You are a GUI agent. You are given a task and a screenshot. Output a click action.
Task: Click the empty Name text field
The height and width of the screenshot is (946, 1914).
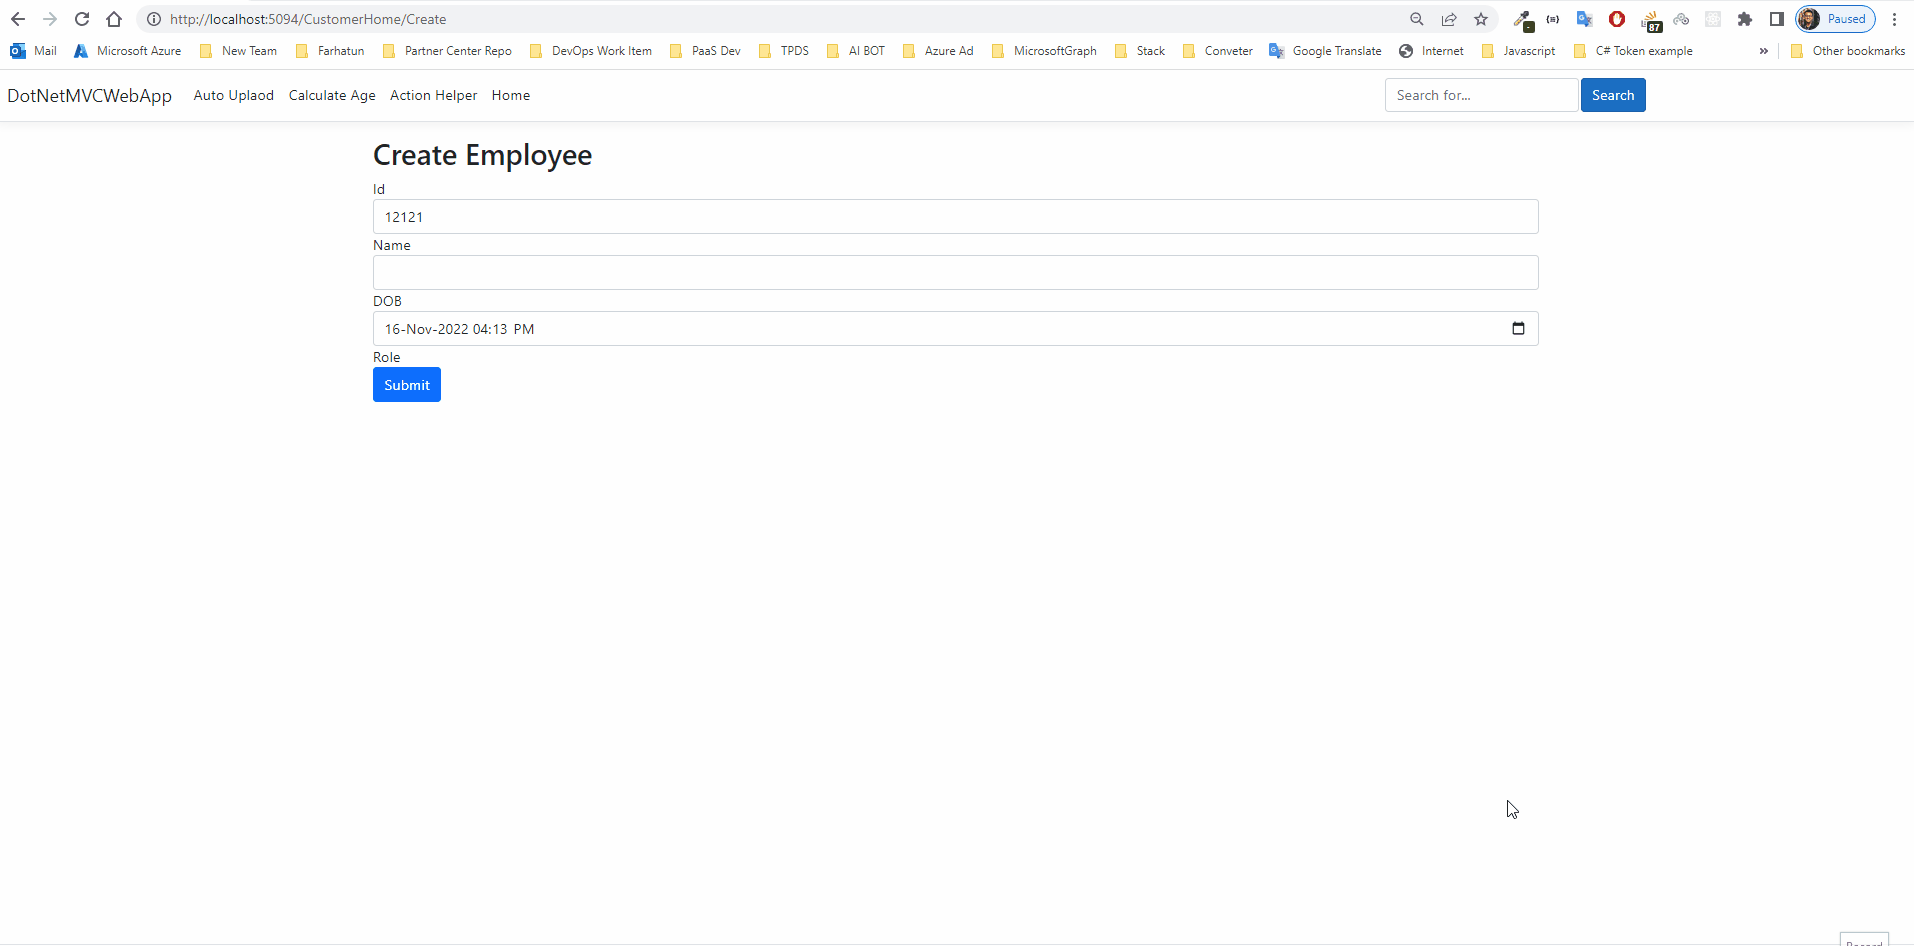point(955,273)
